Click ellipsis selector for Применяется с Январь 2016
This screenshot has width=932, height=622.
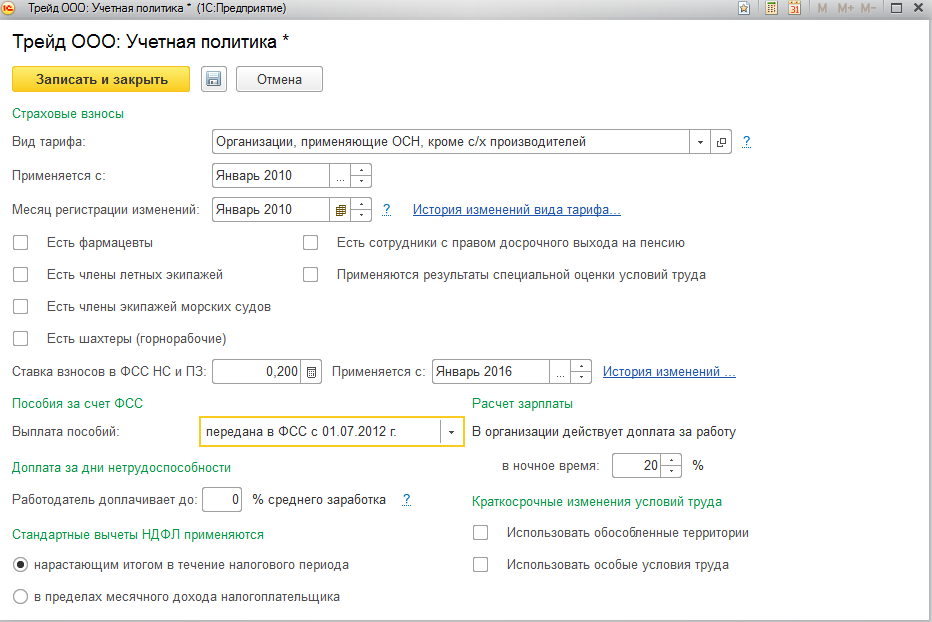click(x=561, y=372)
